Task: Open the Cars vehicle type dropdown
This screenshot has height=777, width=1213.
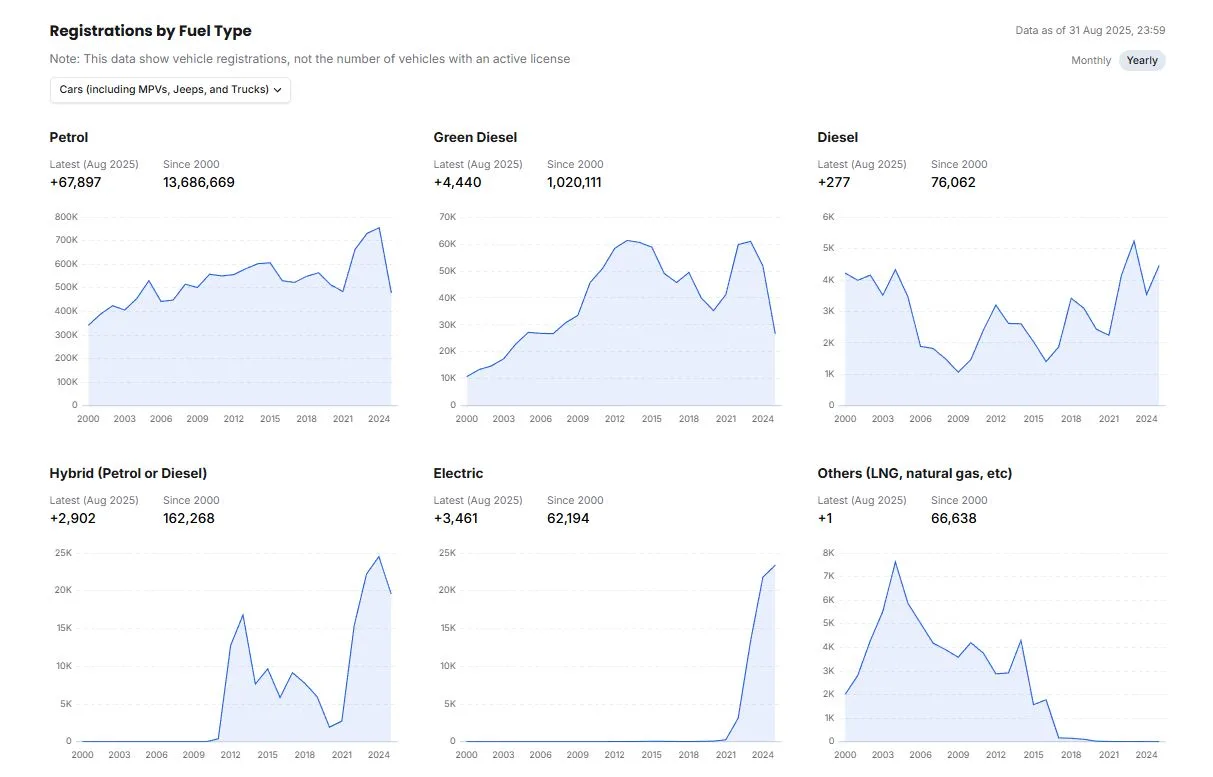Action: click(170, 90)
